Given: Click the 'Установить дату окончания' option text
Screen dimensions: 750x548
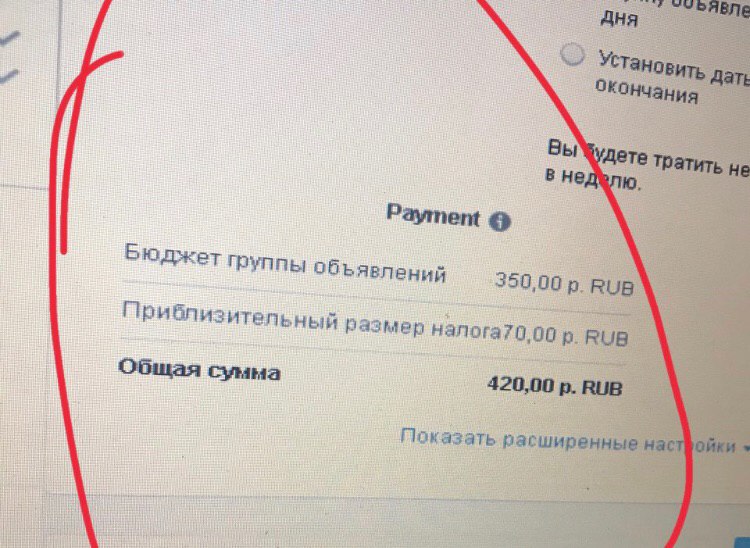Looking at the screenshot, I should [672, 79].
